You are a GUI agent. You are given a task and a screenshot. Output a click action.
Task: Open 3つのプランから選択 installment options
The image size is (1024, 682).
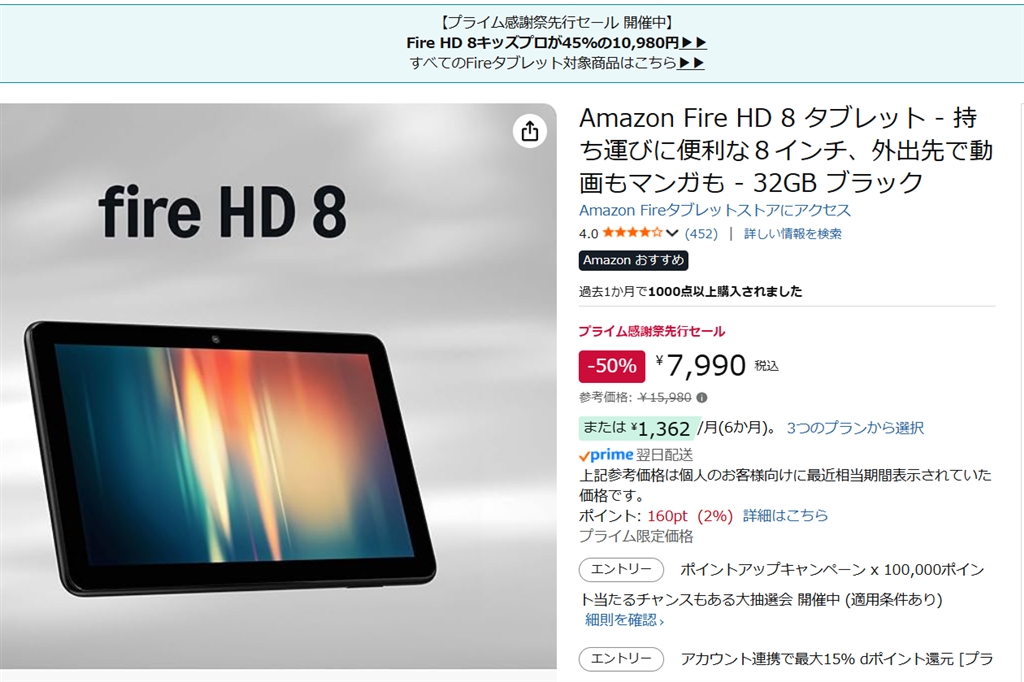(x=855, y=428)
